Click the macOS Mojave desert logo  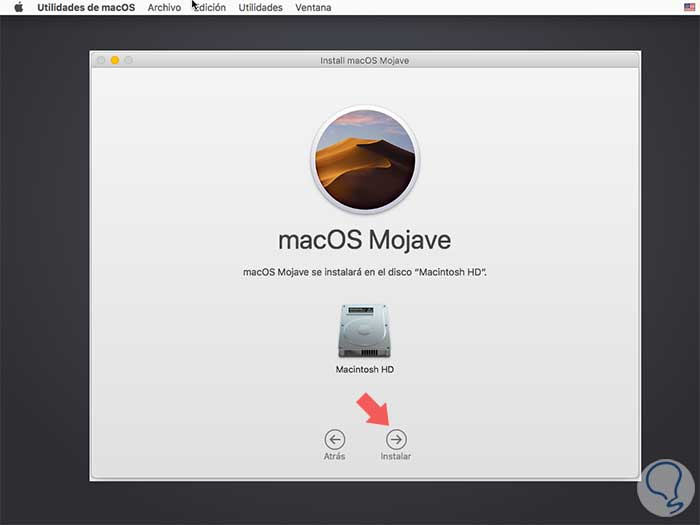[x=365, y=160]
